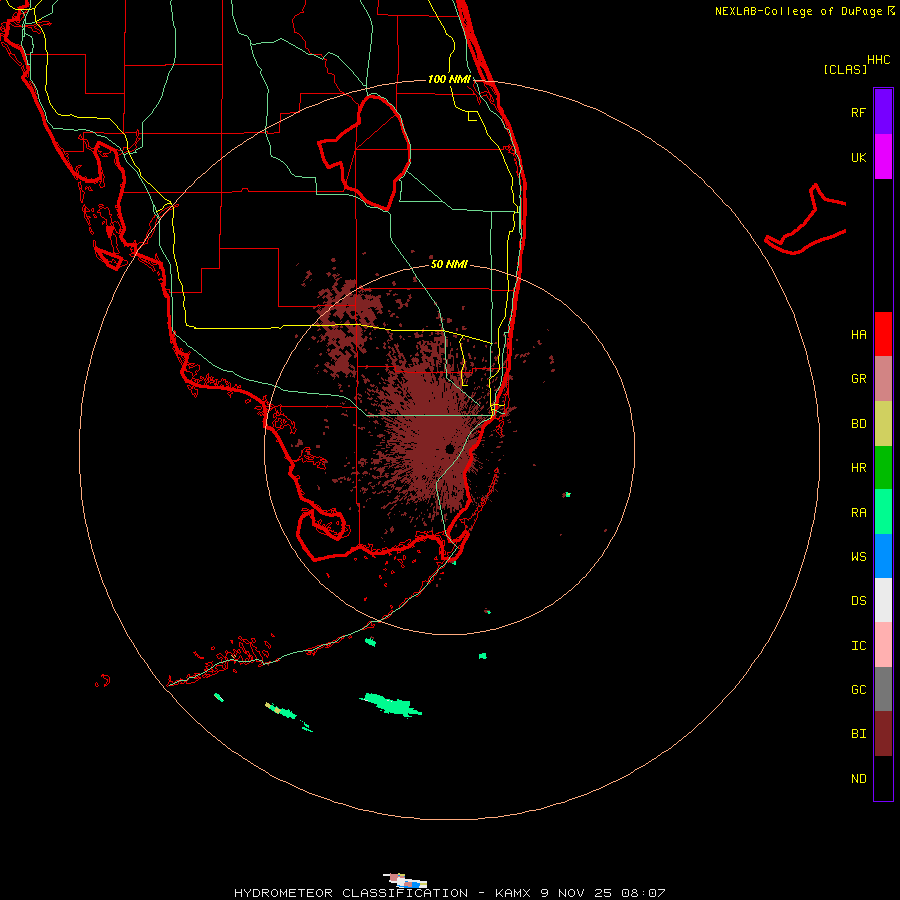Select the IC light pink legend swatch
This screenshot has width=900, height=900.
click(x=883, y=645)
